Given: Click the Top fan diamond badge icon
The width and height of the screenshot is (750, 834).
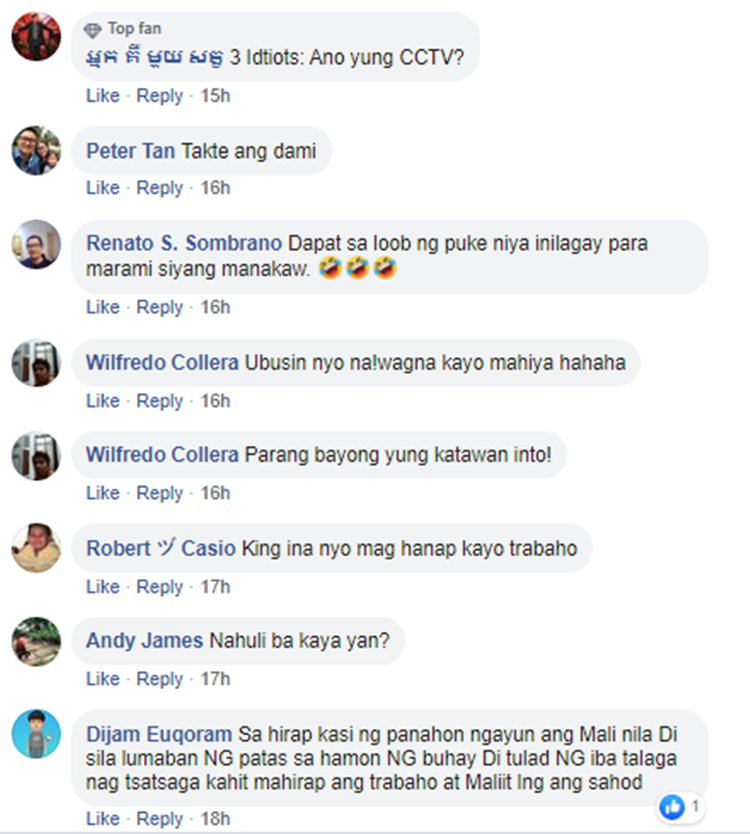Looking at the screenshot, I should click(93, 30).
